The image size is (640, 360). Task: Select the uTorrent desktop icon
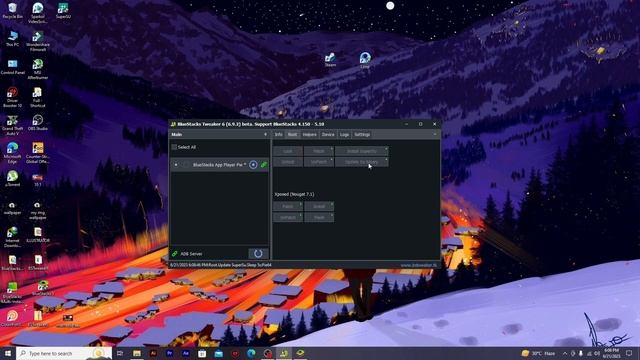[12, 178]
